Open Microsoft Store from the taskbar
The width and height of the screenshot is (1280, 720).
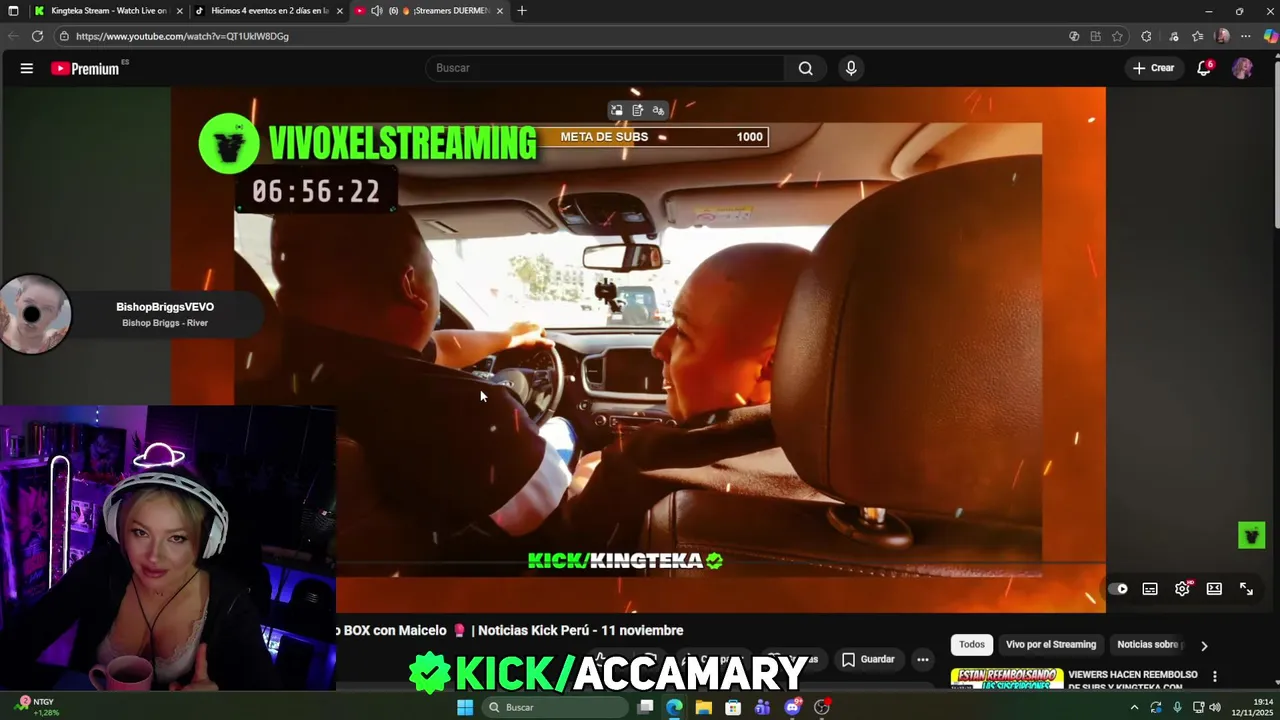[733, 707]
